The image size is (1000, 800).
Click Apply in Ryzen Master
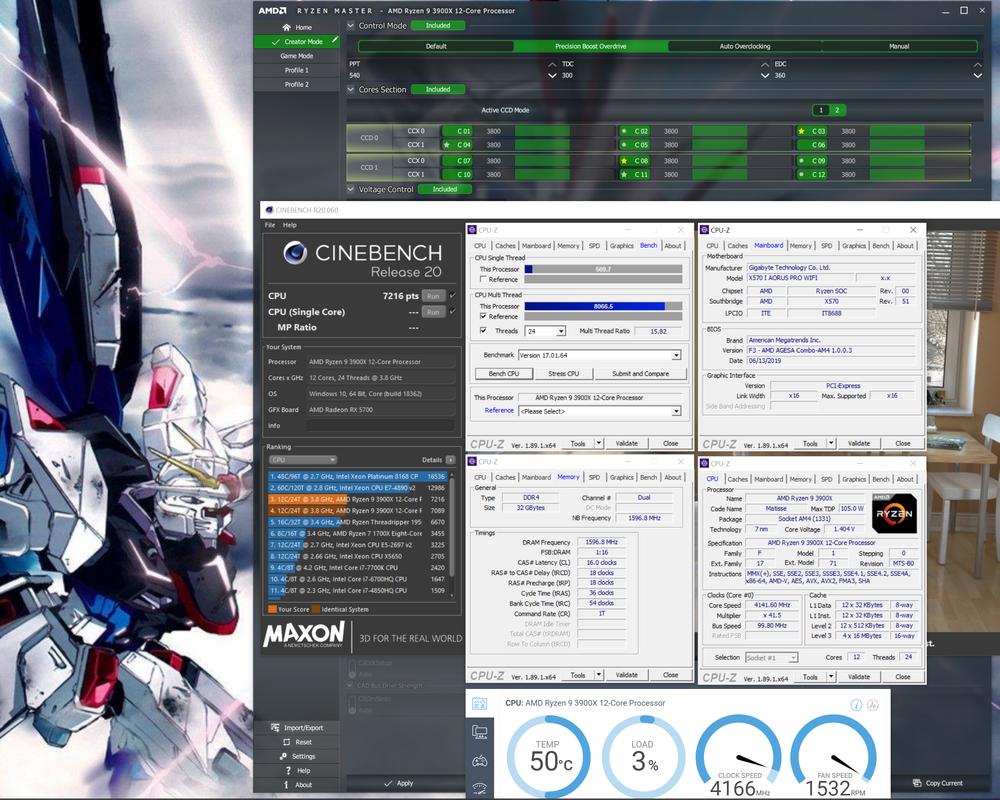pos(399,783)
